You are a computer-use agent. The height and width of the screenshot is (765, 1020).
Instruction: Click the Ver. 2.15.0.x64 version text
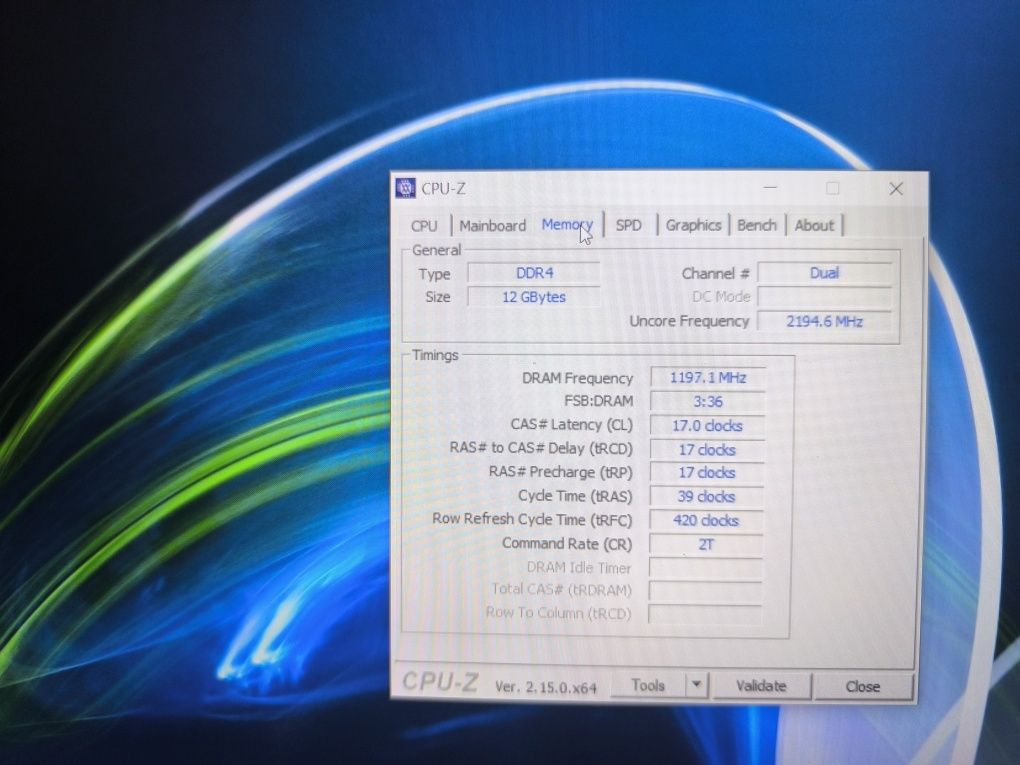click(x=546, y=687)
